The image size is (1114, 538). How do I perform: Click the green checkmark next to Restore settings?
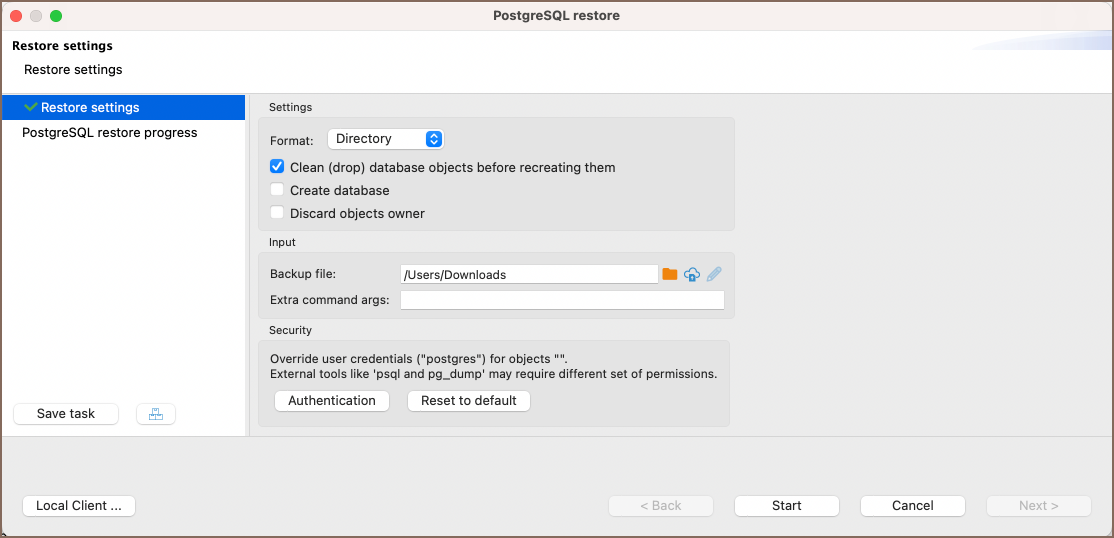click(x=31, y=107)
